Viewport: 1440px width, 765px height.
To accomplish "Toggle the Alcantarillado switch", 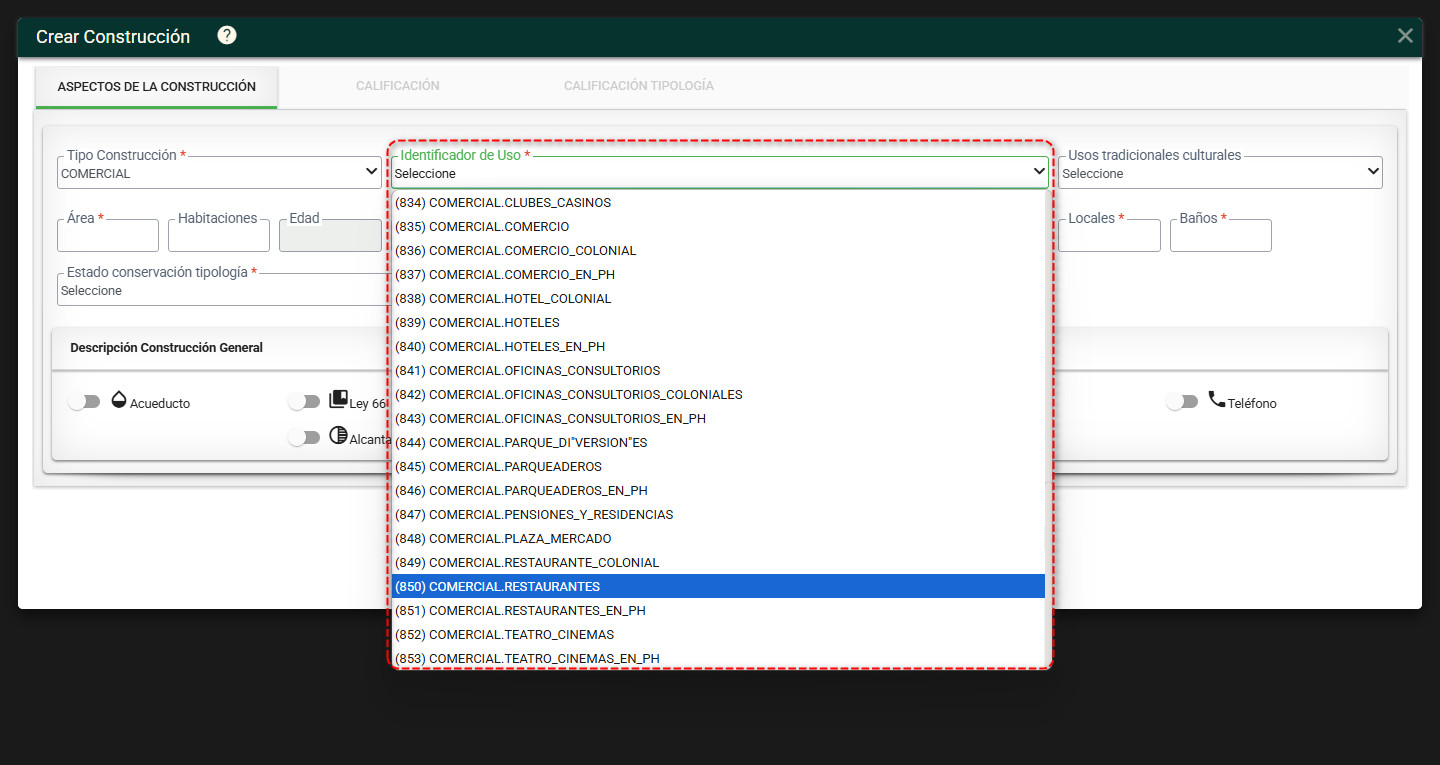I will click(x=304, y=438).
